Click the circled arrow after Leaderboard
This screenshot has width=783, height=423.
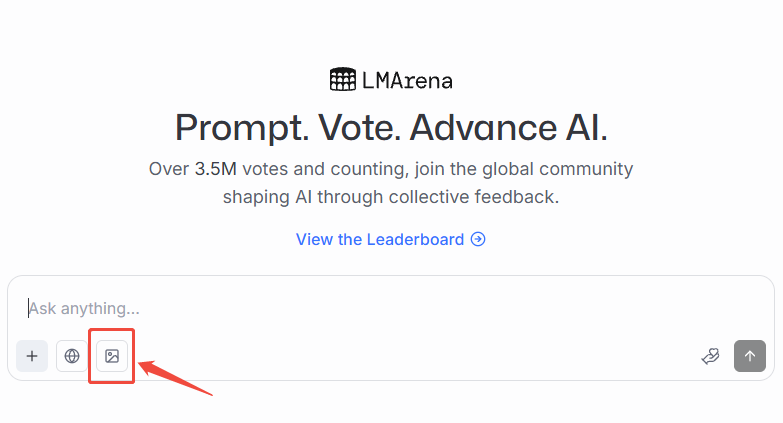(x=479, y=240)
